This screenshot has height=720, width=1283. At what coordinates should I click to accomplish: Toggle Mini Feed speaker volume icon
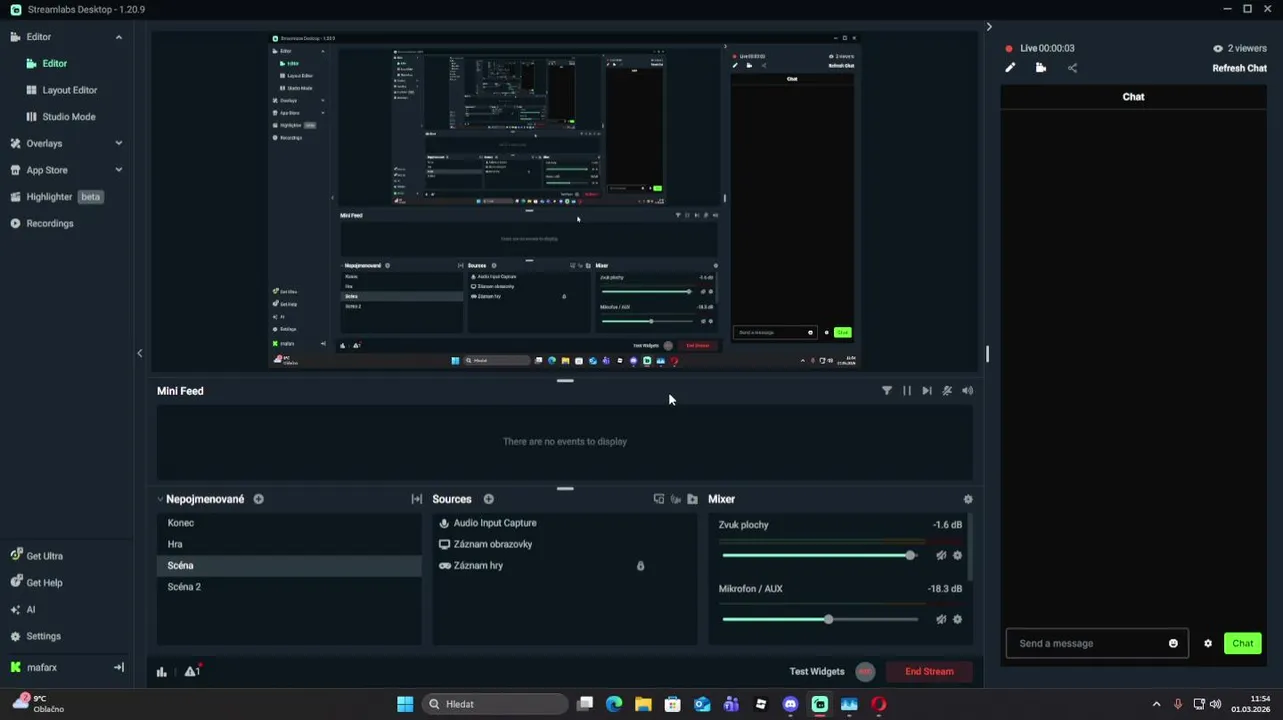pyautogui.click(x=967, y=391)
